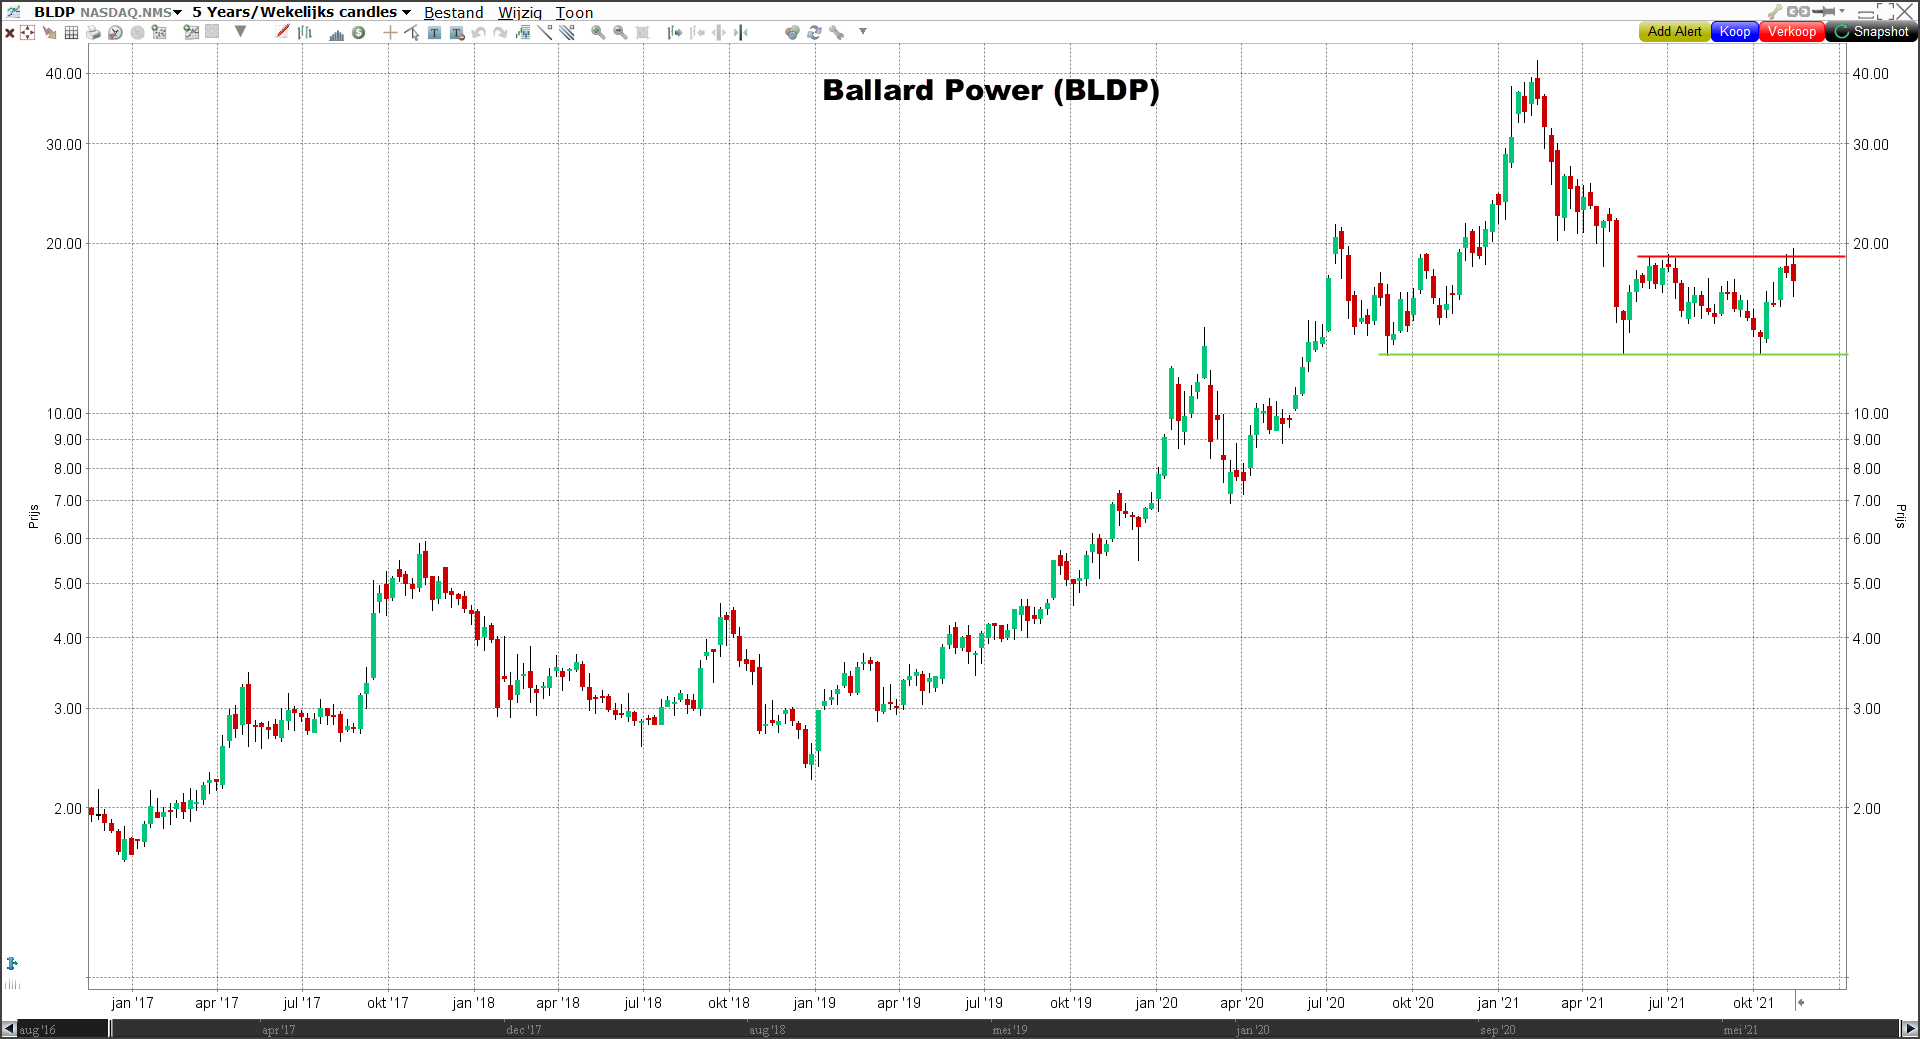Select the crosshair plus cursor tool
Screen dimensions: 1920x1039
[x=390, y=32]
